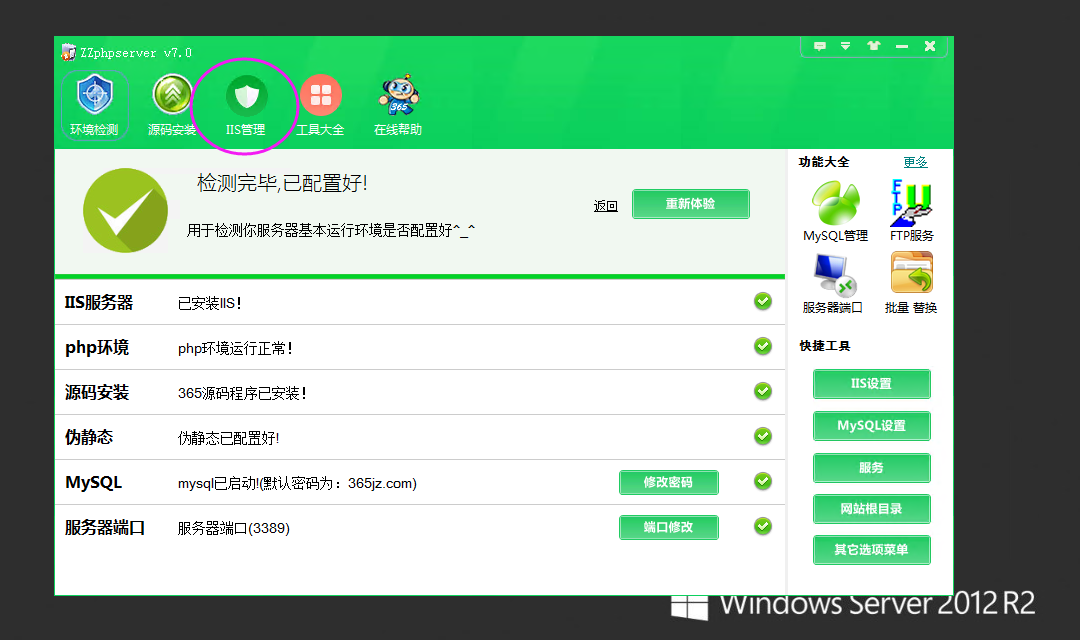
Task: Select the 伪静态已配置好! text
Action: coord(229,438)
